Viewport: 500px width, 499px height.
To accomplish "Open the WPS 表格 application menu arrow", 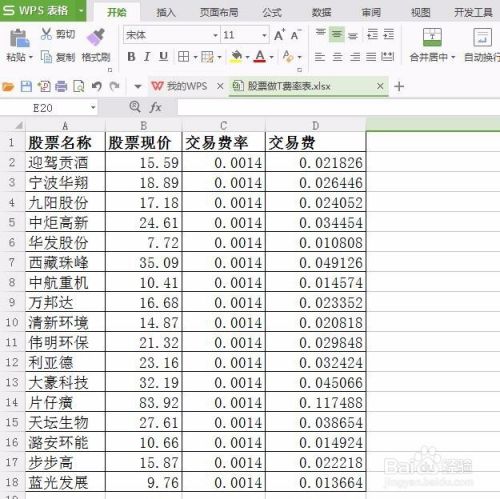I will (x=81, y=11).
